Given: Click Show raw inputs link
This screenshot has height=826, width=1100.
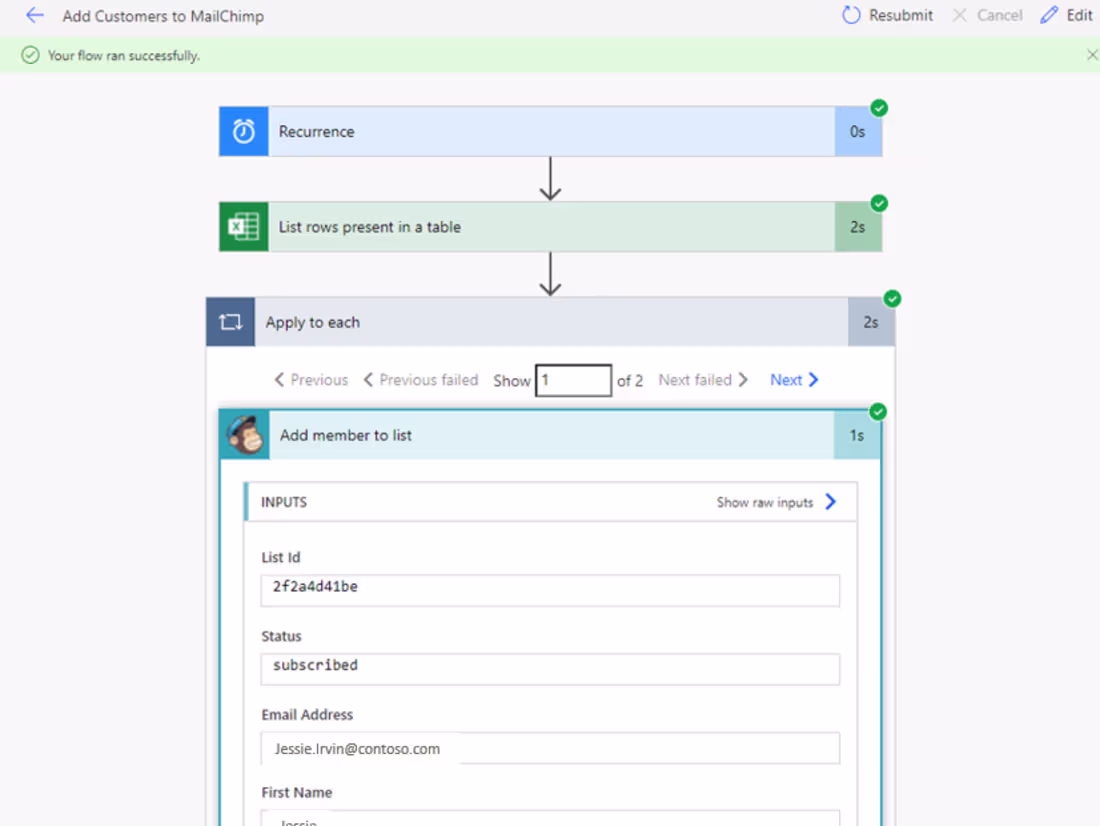Looking at the screenshot, I should pyautogui.click(x=776, y=502).
